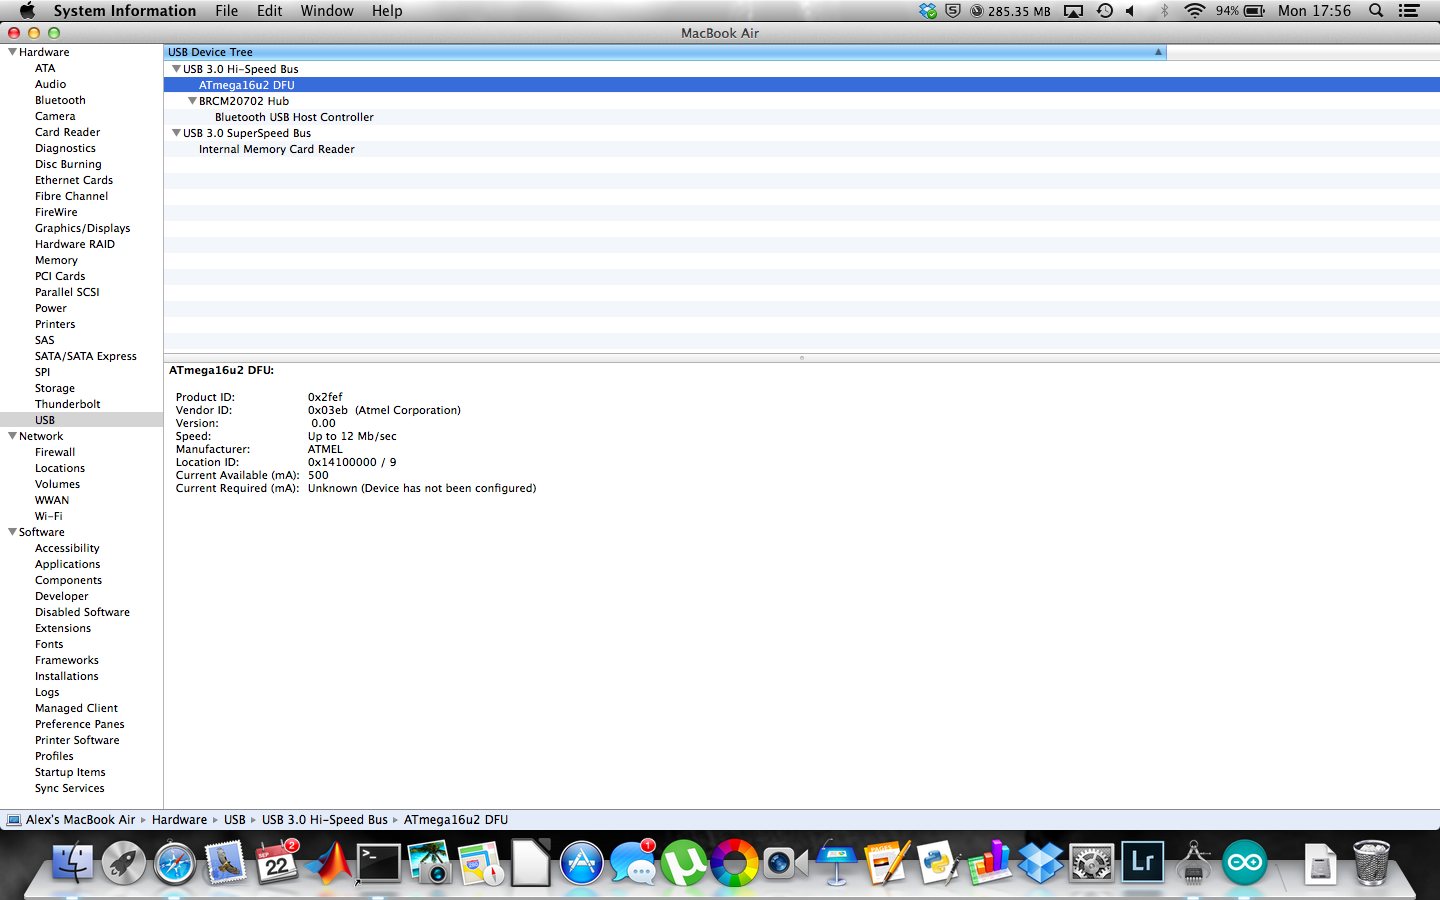Viewport: 1440px width, 900px height.
Task: Toggle sort arrow on USB Device Tree header
Action: click(x=1158, y=52)
